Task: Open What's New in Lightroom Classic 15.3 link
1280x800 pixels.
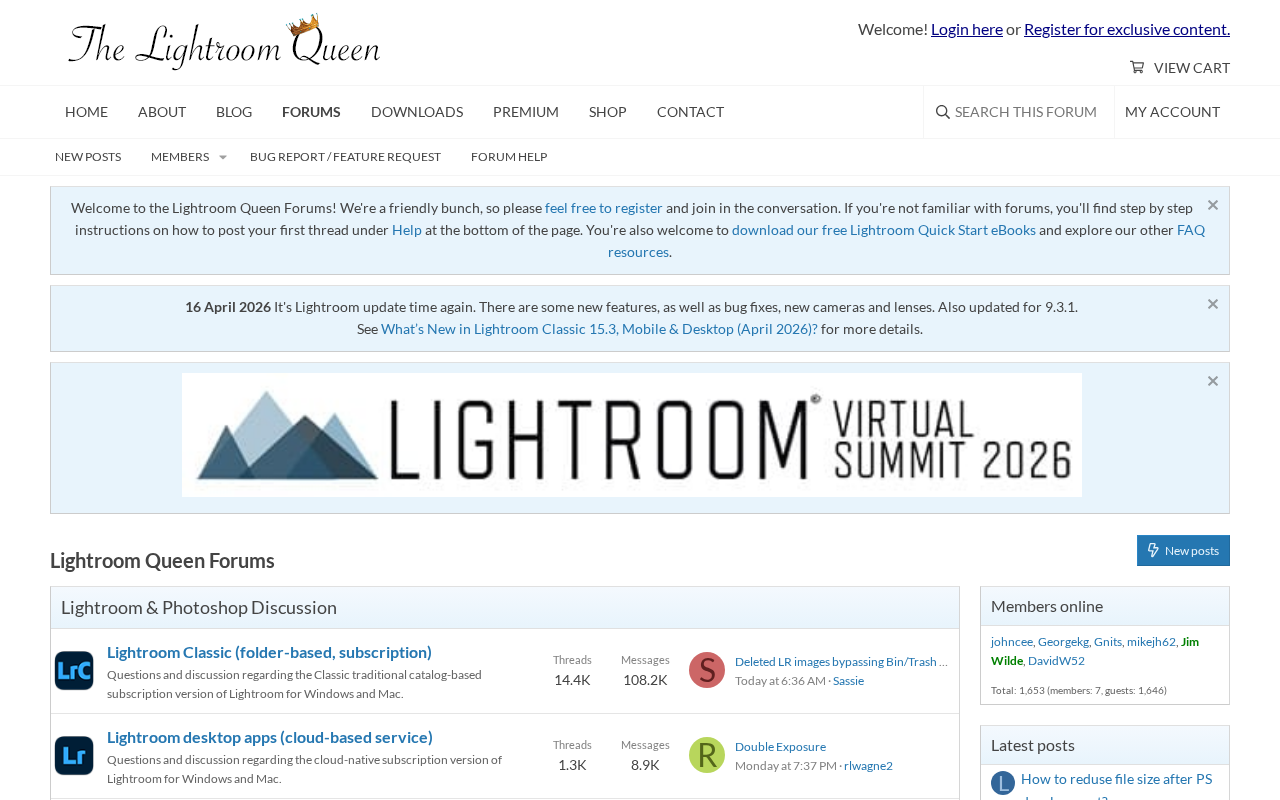Action: tap(599, 329)
